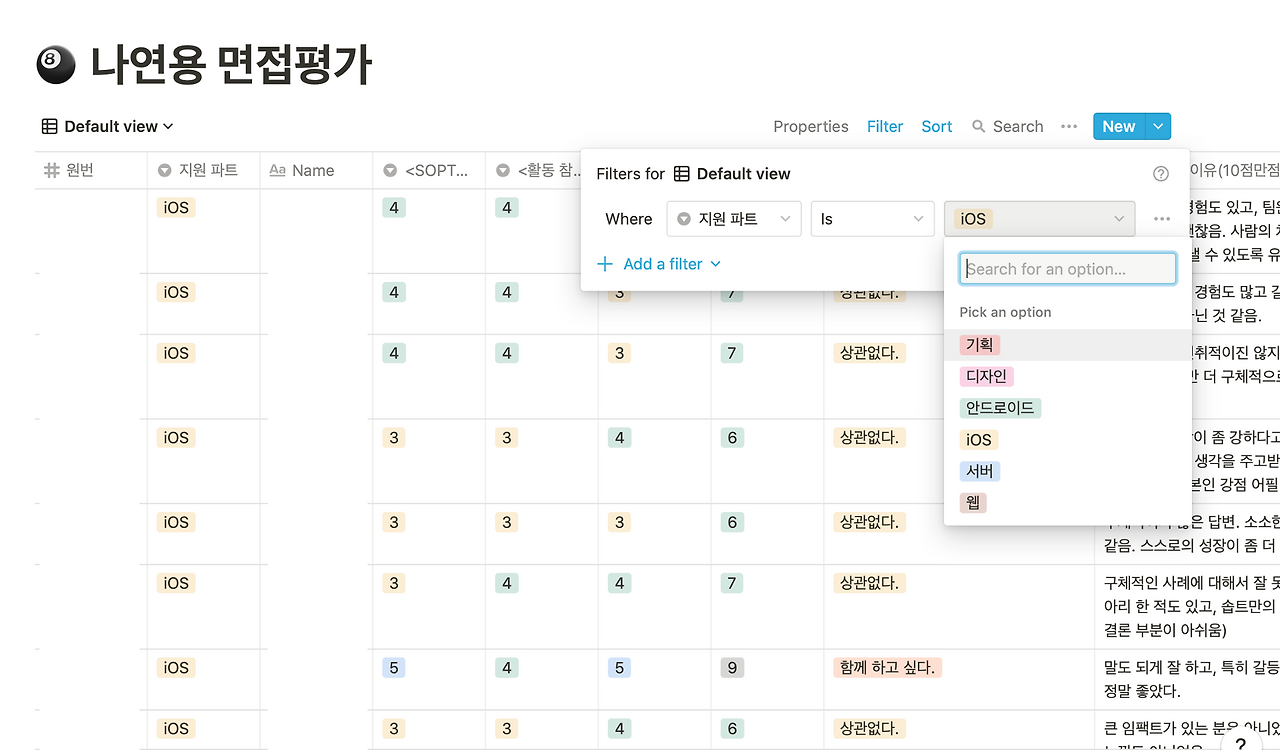The height and width of the screenshot is (750, 1280).
Task: Open the toolbar more options ellipsis
Action: [x=1069, y=126]
